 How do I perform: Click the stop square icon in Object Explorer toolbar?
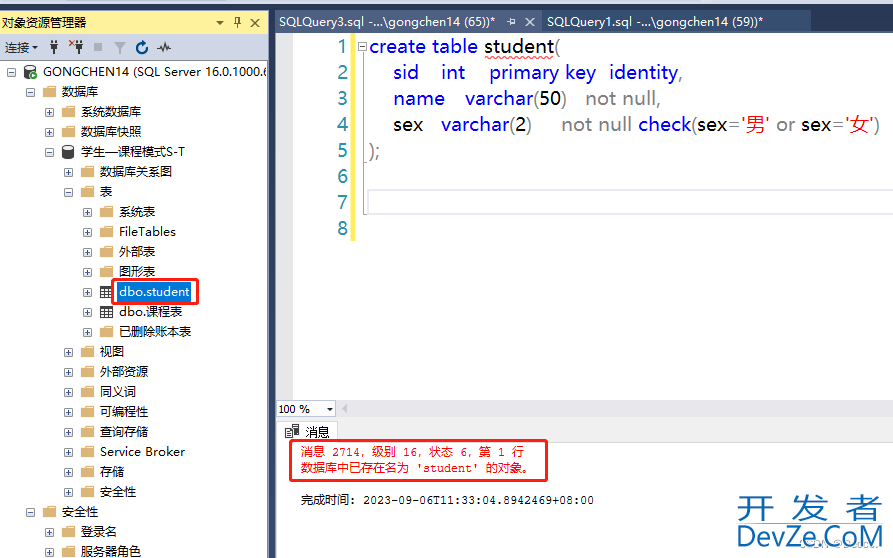tap(98, 47)
